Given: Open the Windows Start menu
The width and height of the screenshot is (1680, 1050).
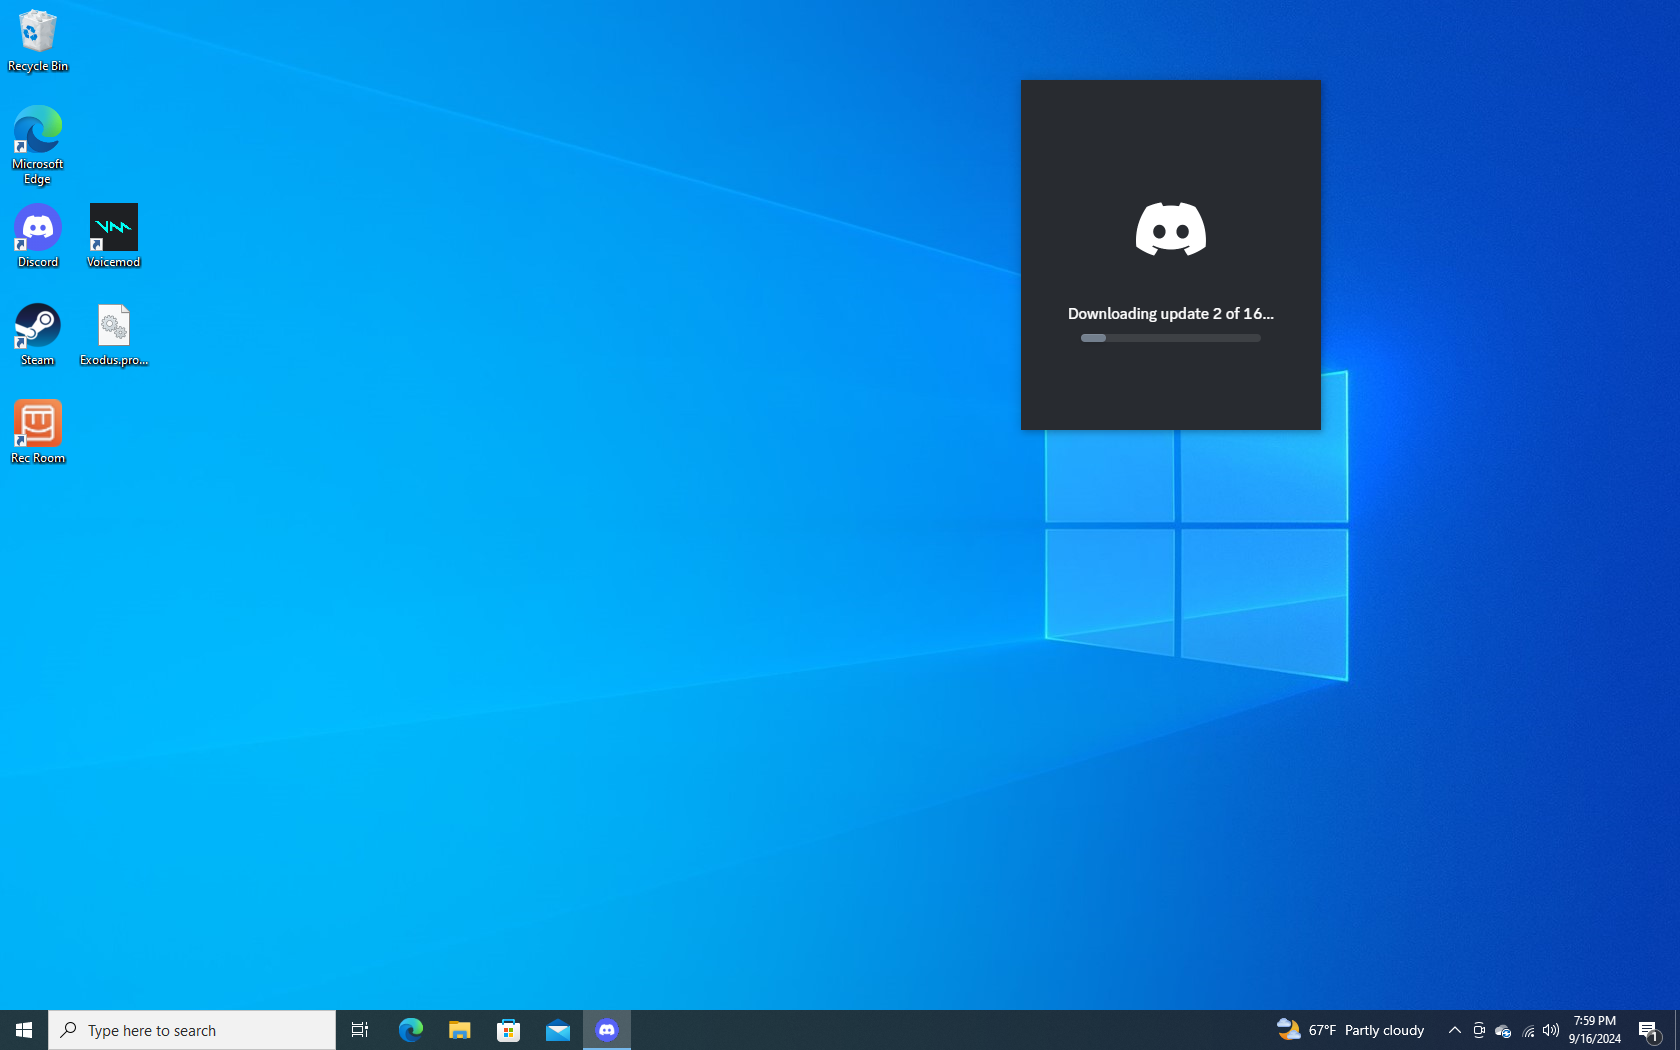Looking at the screenshot, I should click(x=24, y=1030).
